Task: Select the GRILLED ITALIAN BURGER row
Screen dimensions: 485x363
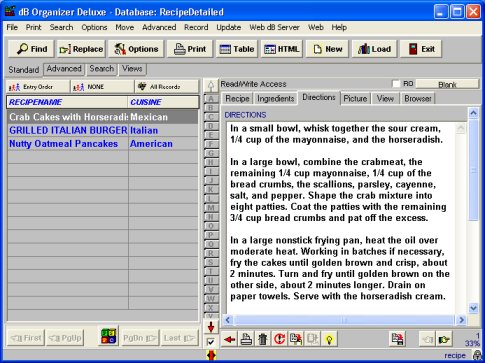Action: pyautogui.click(x=103, y=130)
